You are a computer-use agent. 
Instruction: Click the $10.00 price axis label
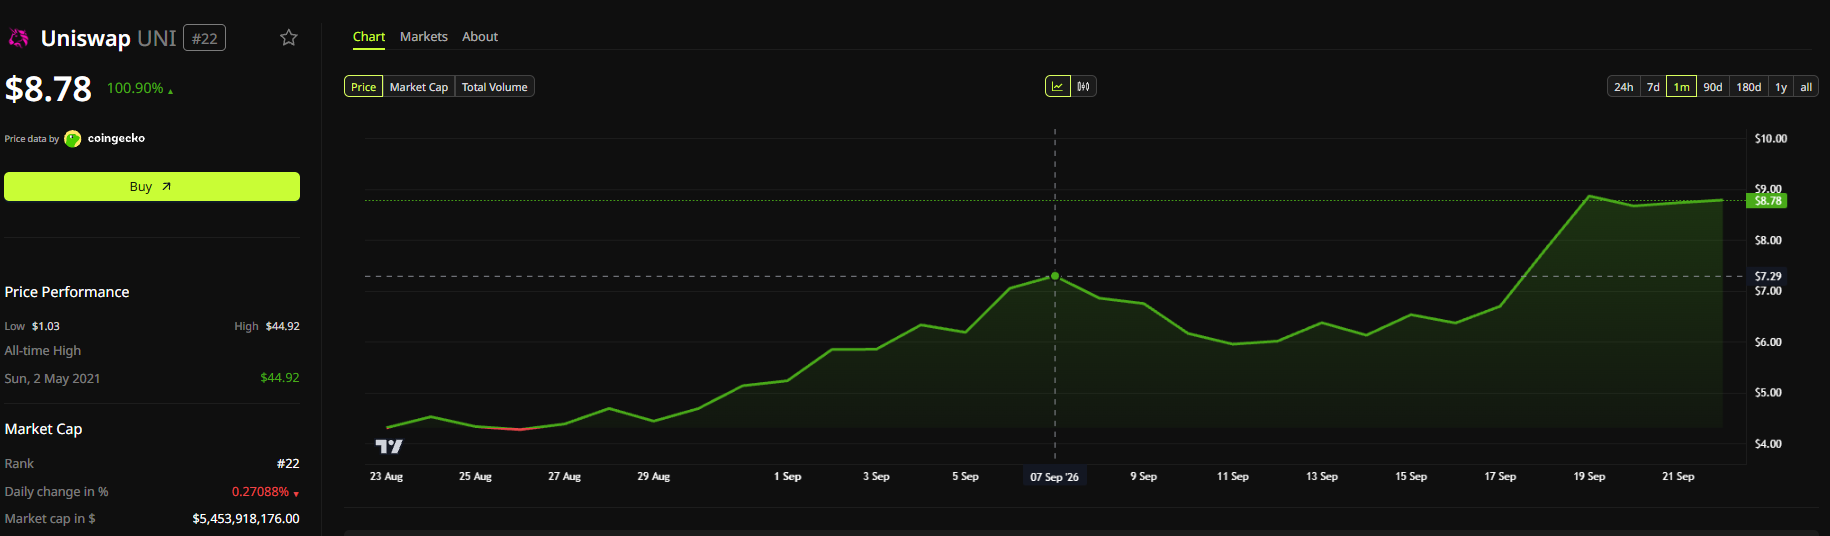1770,139
